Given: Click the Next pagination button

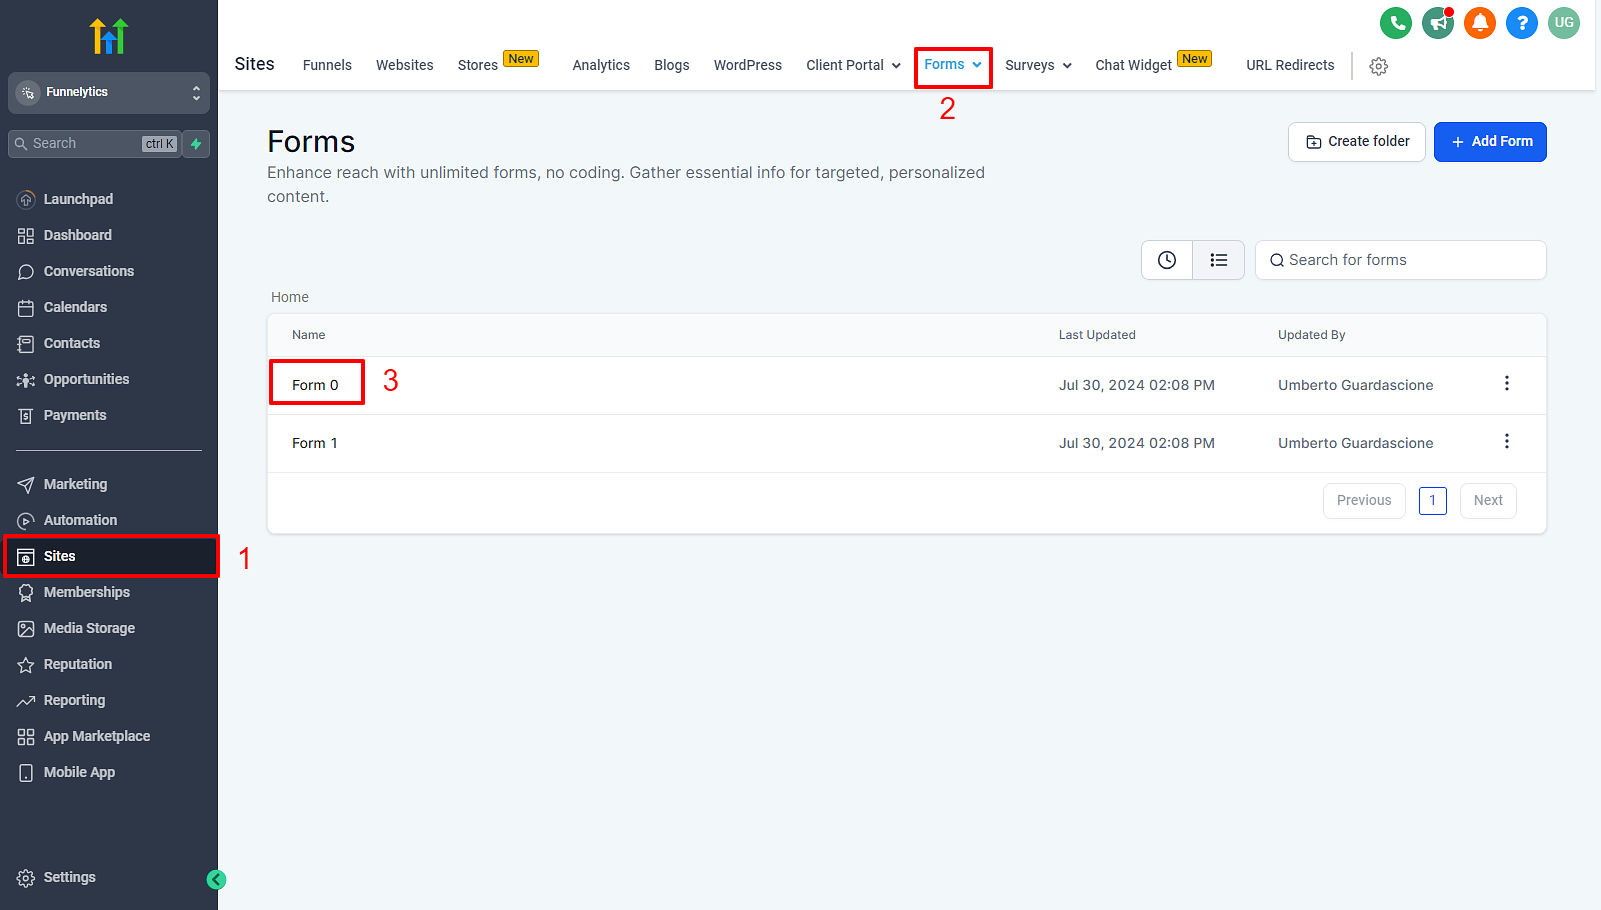Looking at the screenshot, I should point(1488,501).
